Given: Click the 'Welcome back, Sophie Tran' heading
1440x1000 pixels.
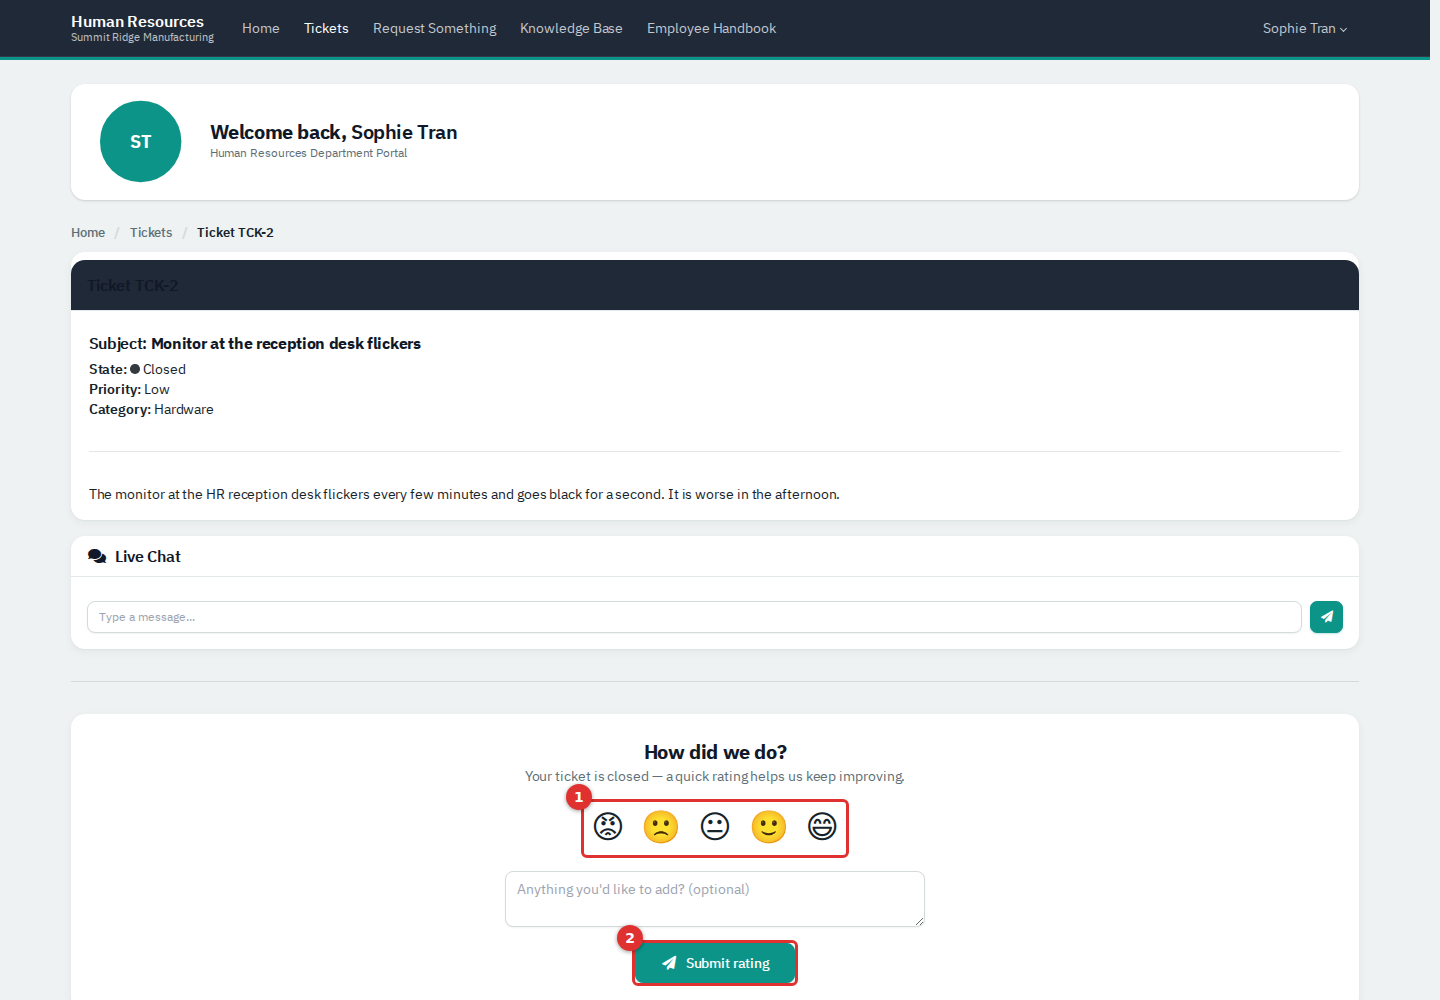Looking at the screenshot, I should pos(334,132).
